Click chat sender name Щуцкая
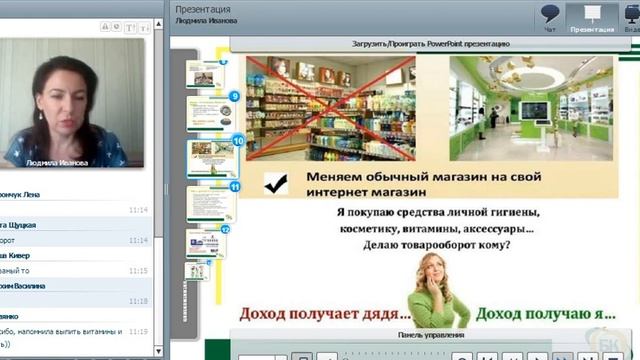640x360 pixels. pyautogui.click(x=22, y=225)
